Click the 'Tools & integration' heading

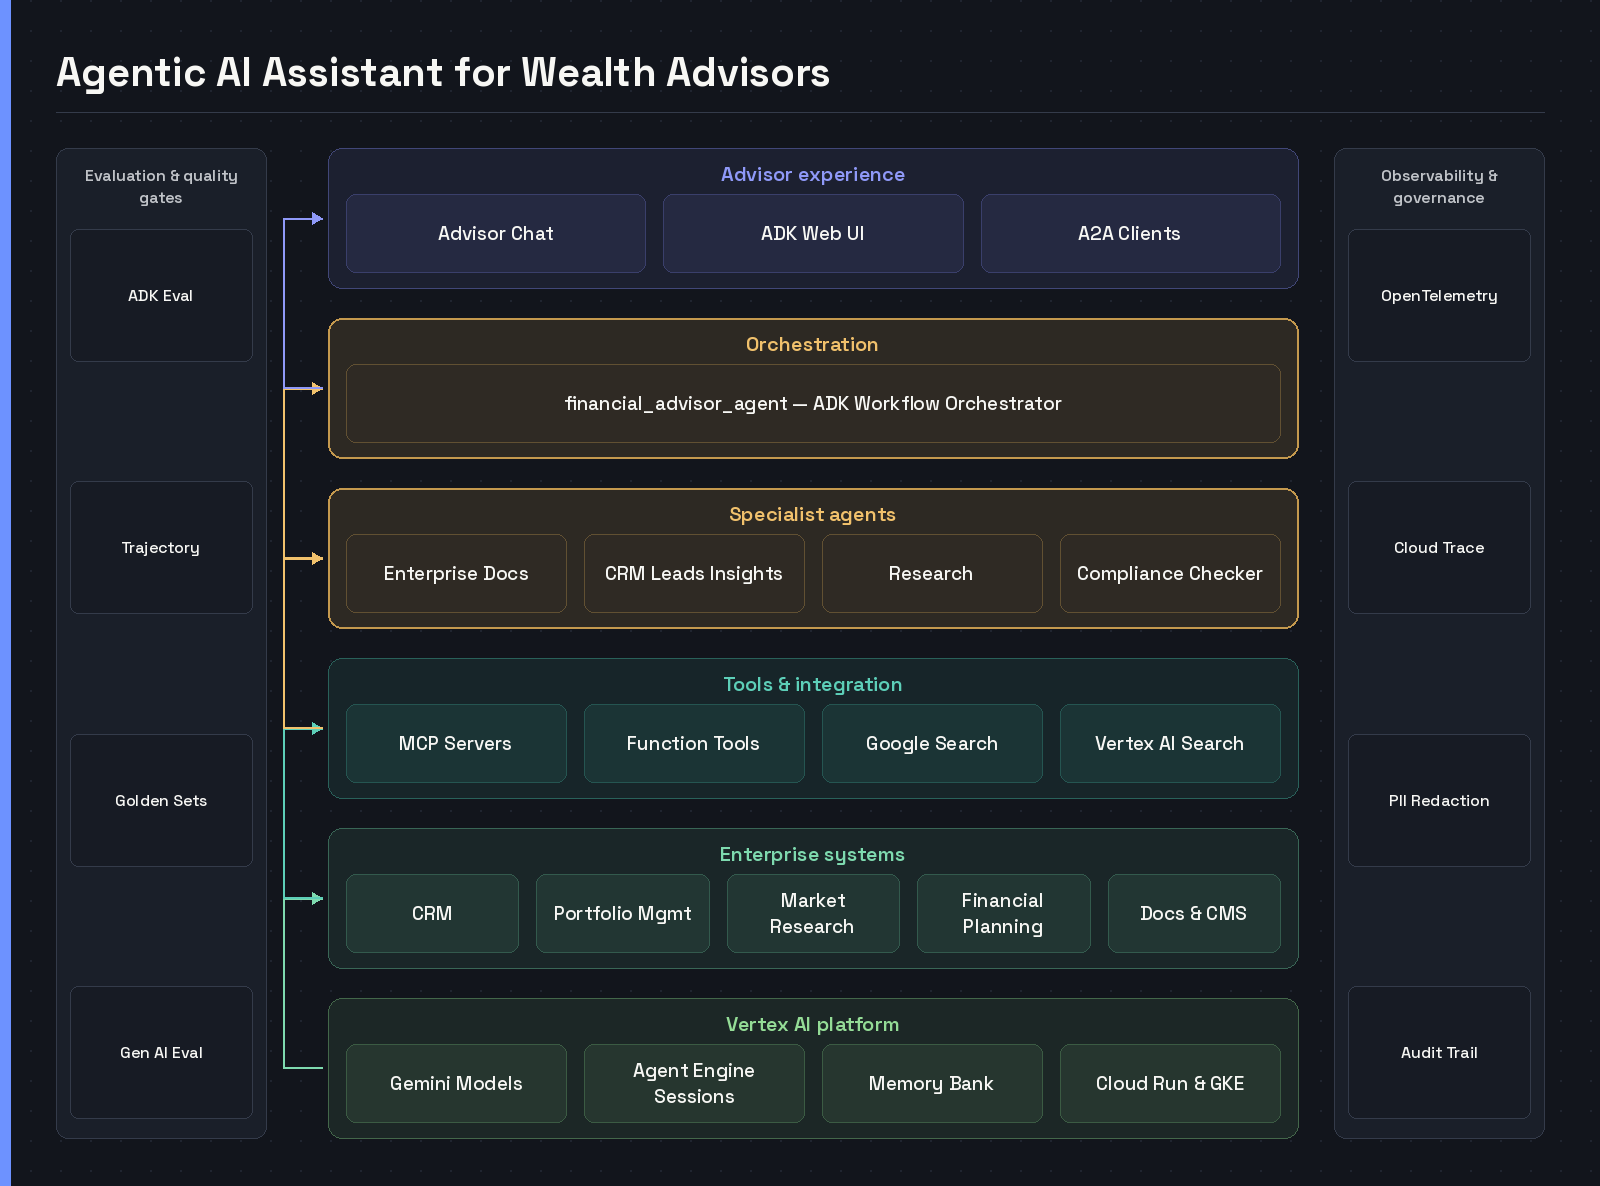[x=813, y=684]
